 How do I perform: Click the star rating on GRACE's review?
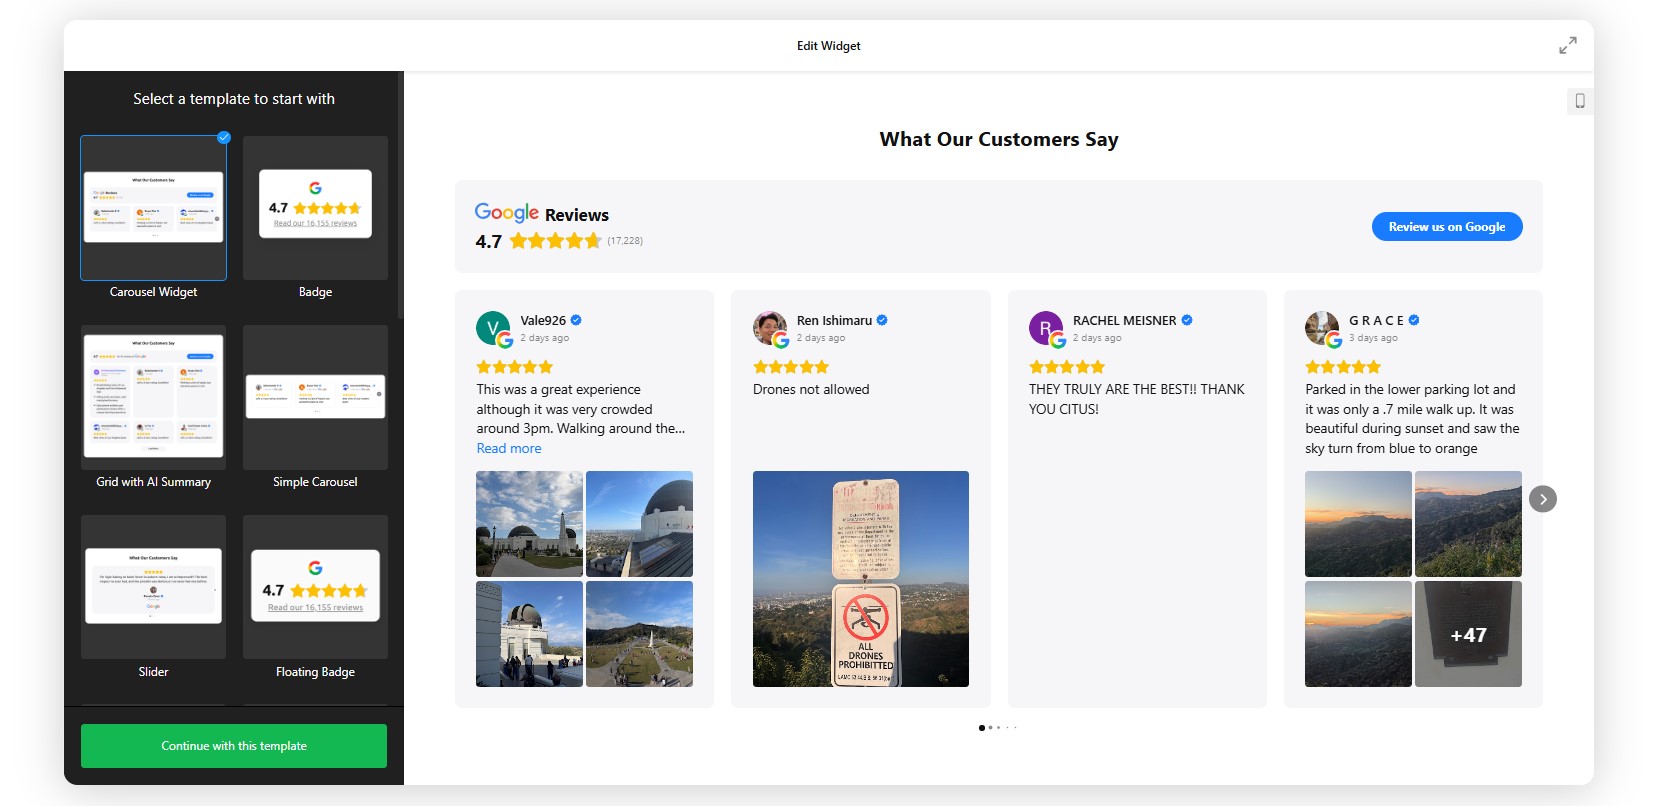point(1343,367)
